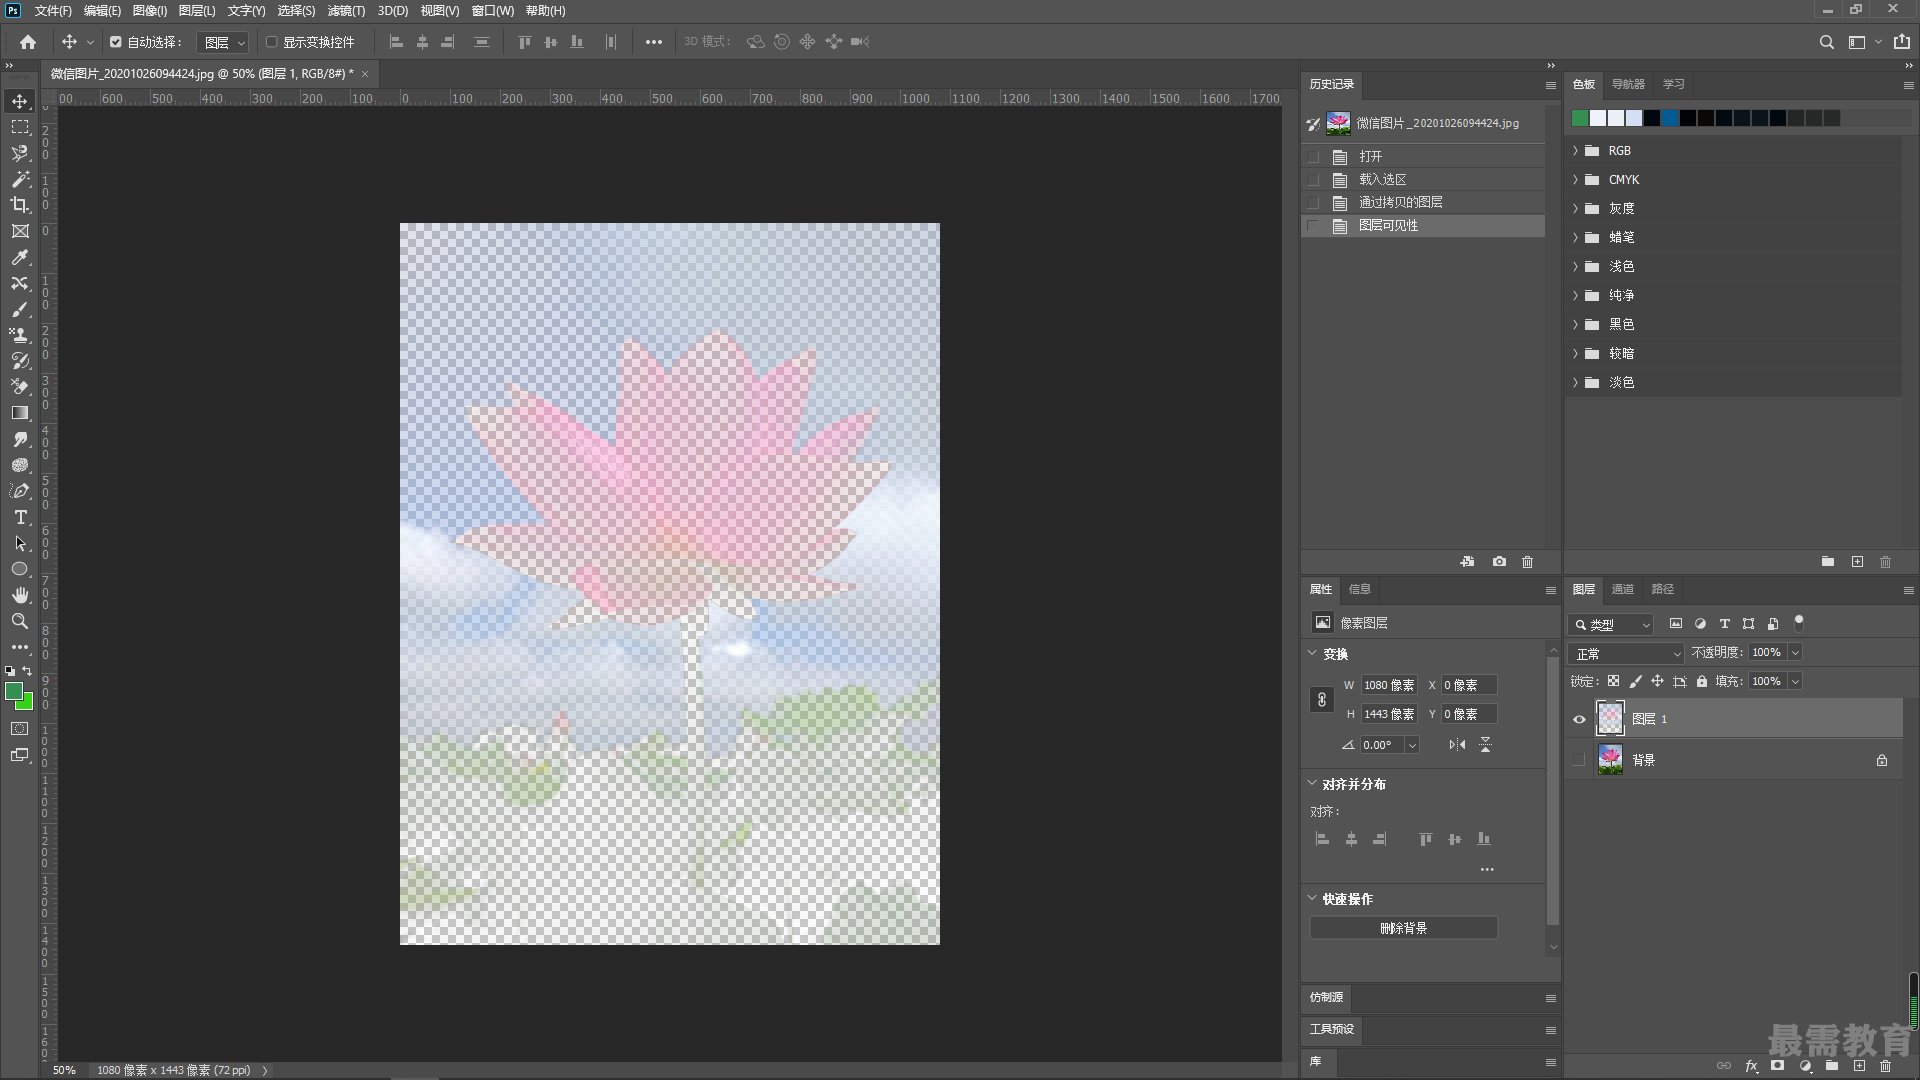This screenshot has width=1920, height=1080.
Task: Hide layer 图层 1 with eye icon
Action: click(1579, 719)
